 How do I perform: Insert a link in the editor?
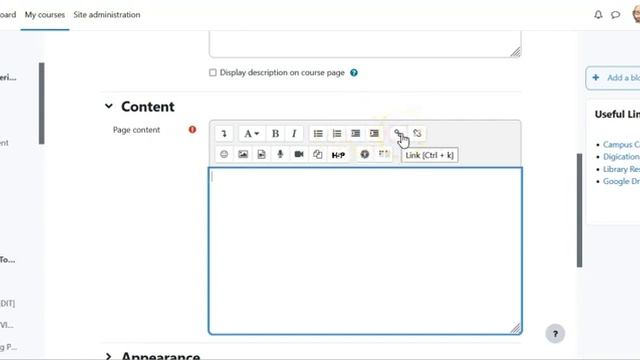(x=398, y=133)
